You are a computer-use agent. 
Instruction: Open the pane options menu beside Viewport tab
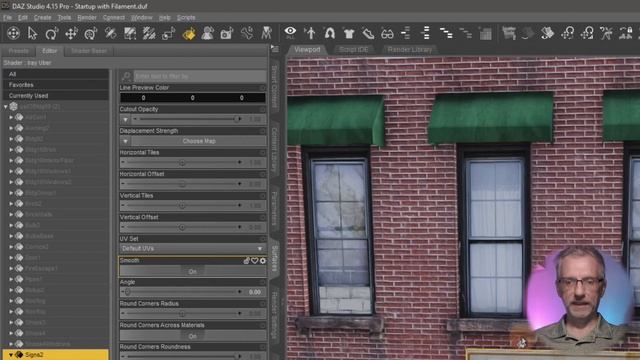275,49
